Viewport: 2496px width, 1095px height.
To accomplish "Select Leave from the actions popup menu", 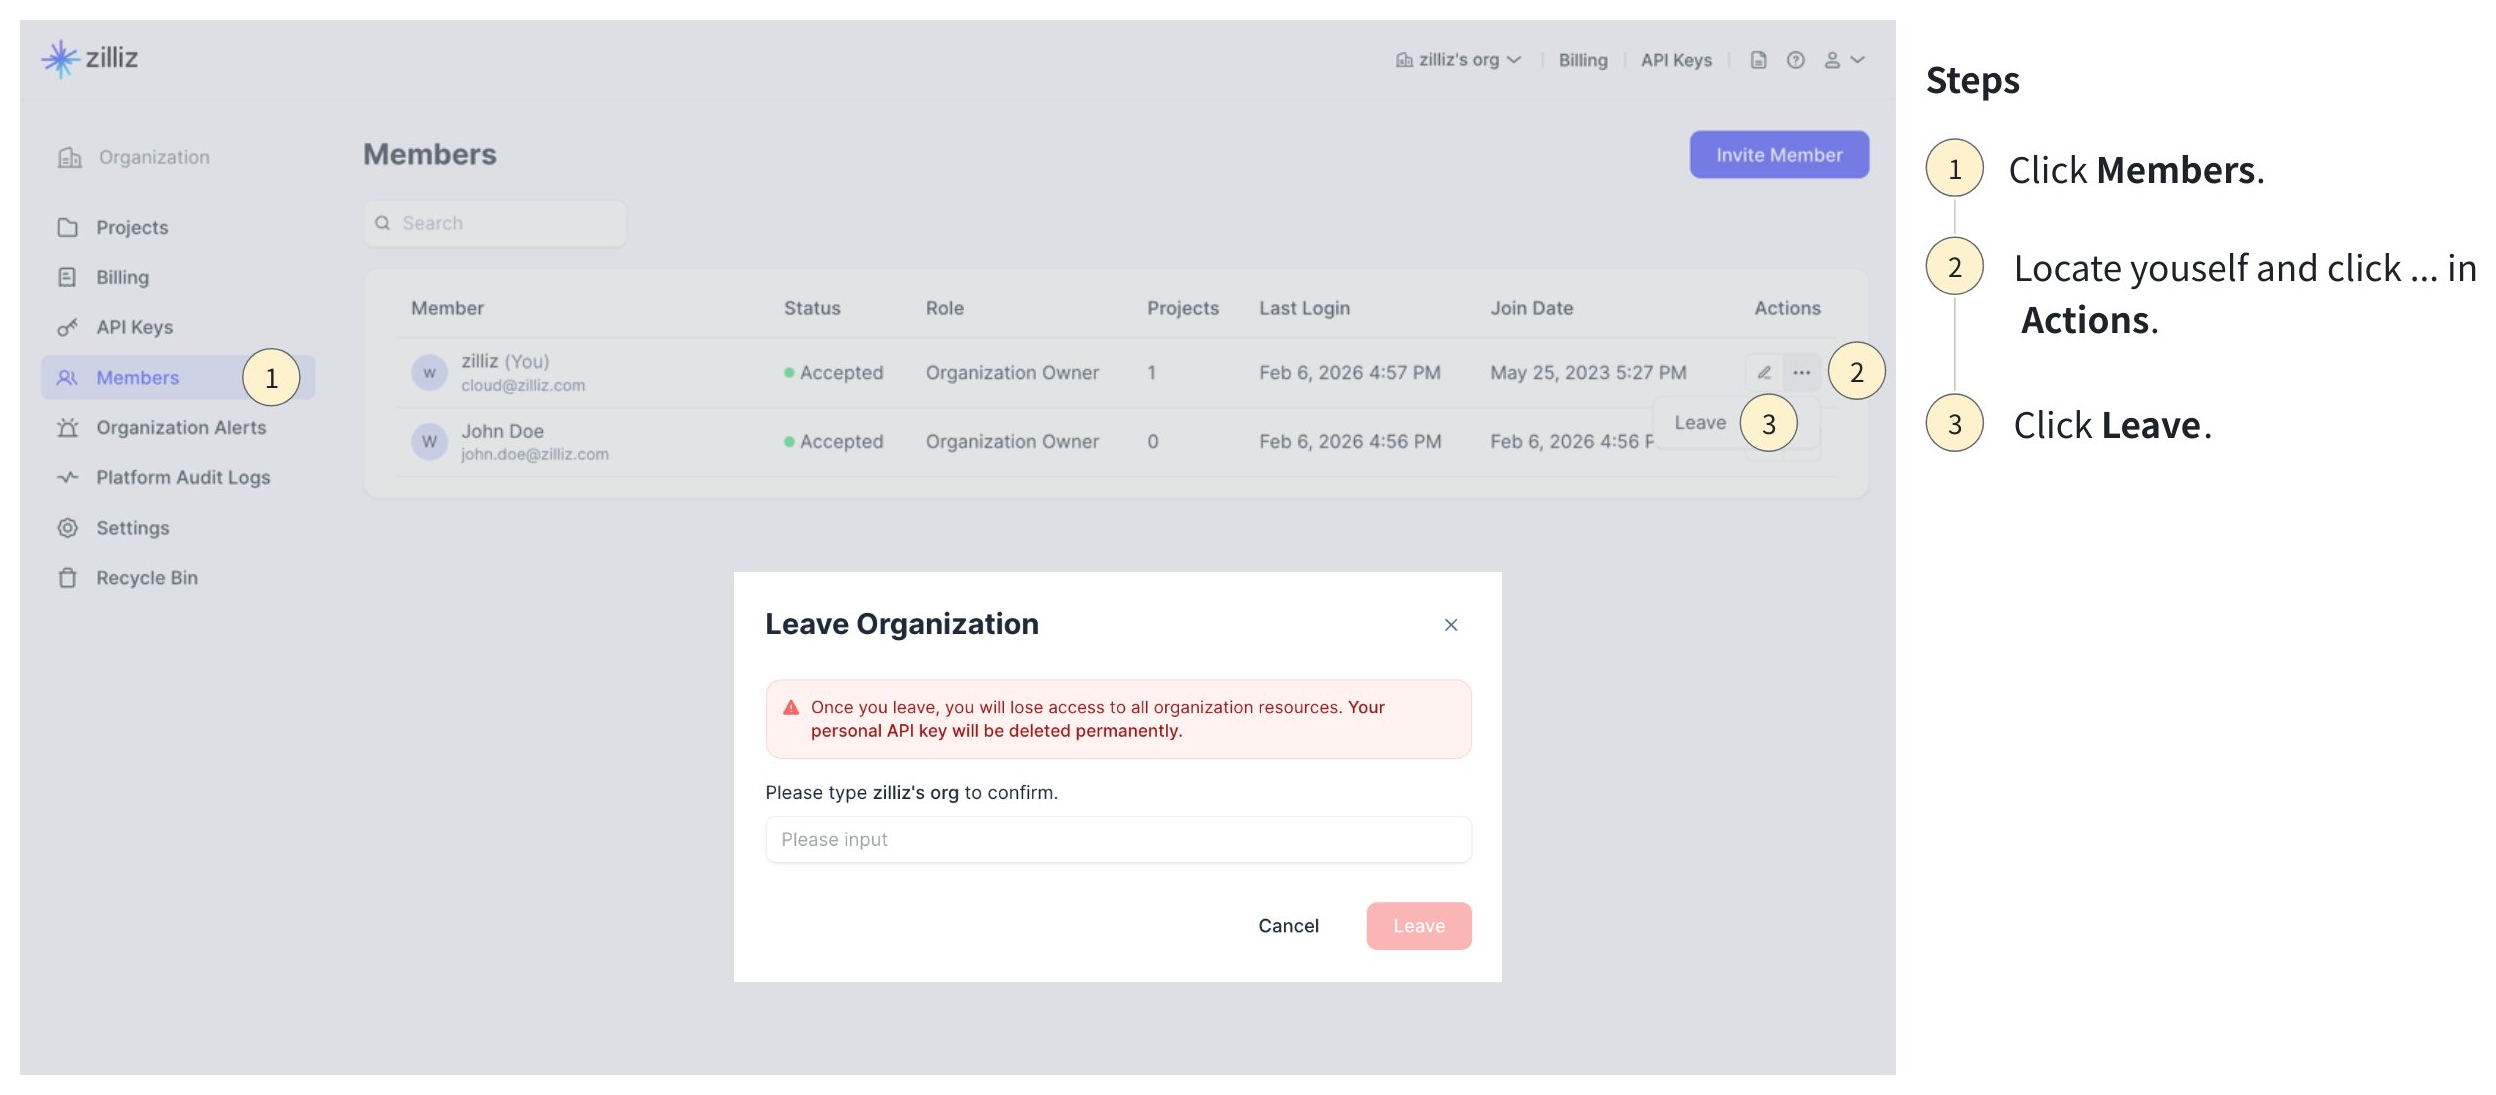I will tap(1700, 423).
